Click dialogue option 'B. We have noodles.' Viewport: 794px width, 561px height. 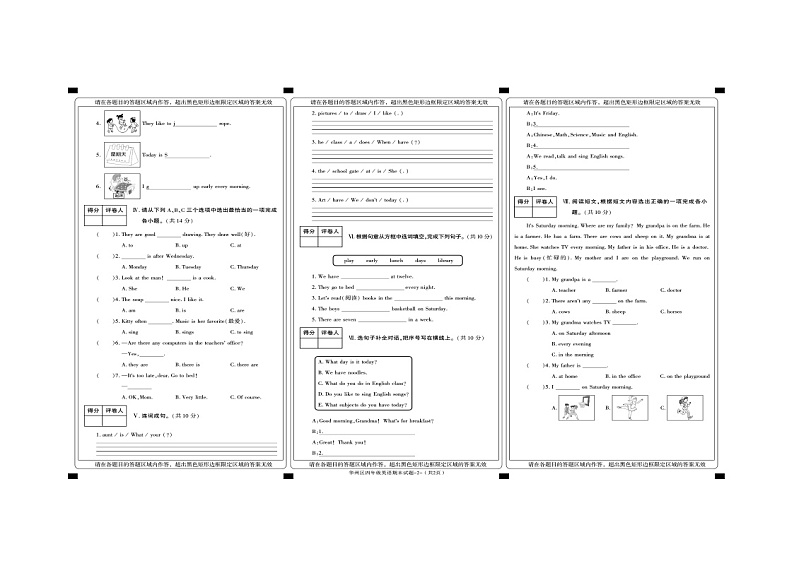[344, 372]
